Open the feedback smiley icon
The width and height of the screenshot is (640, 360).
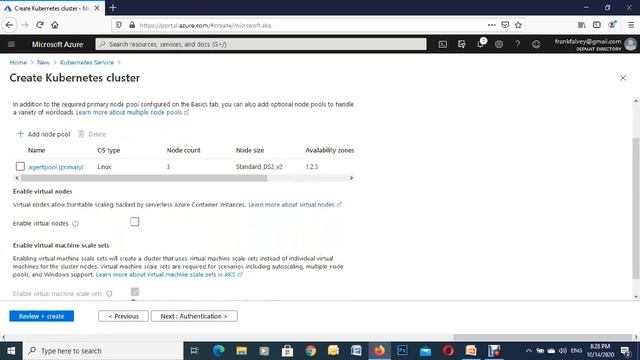click(536, 44)
